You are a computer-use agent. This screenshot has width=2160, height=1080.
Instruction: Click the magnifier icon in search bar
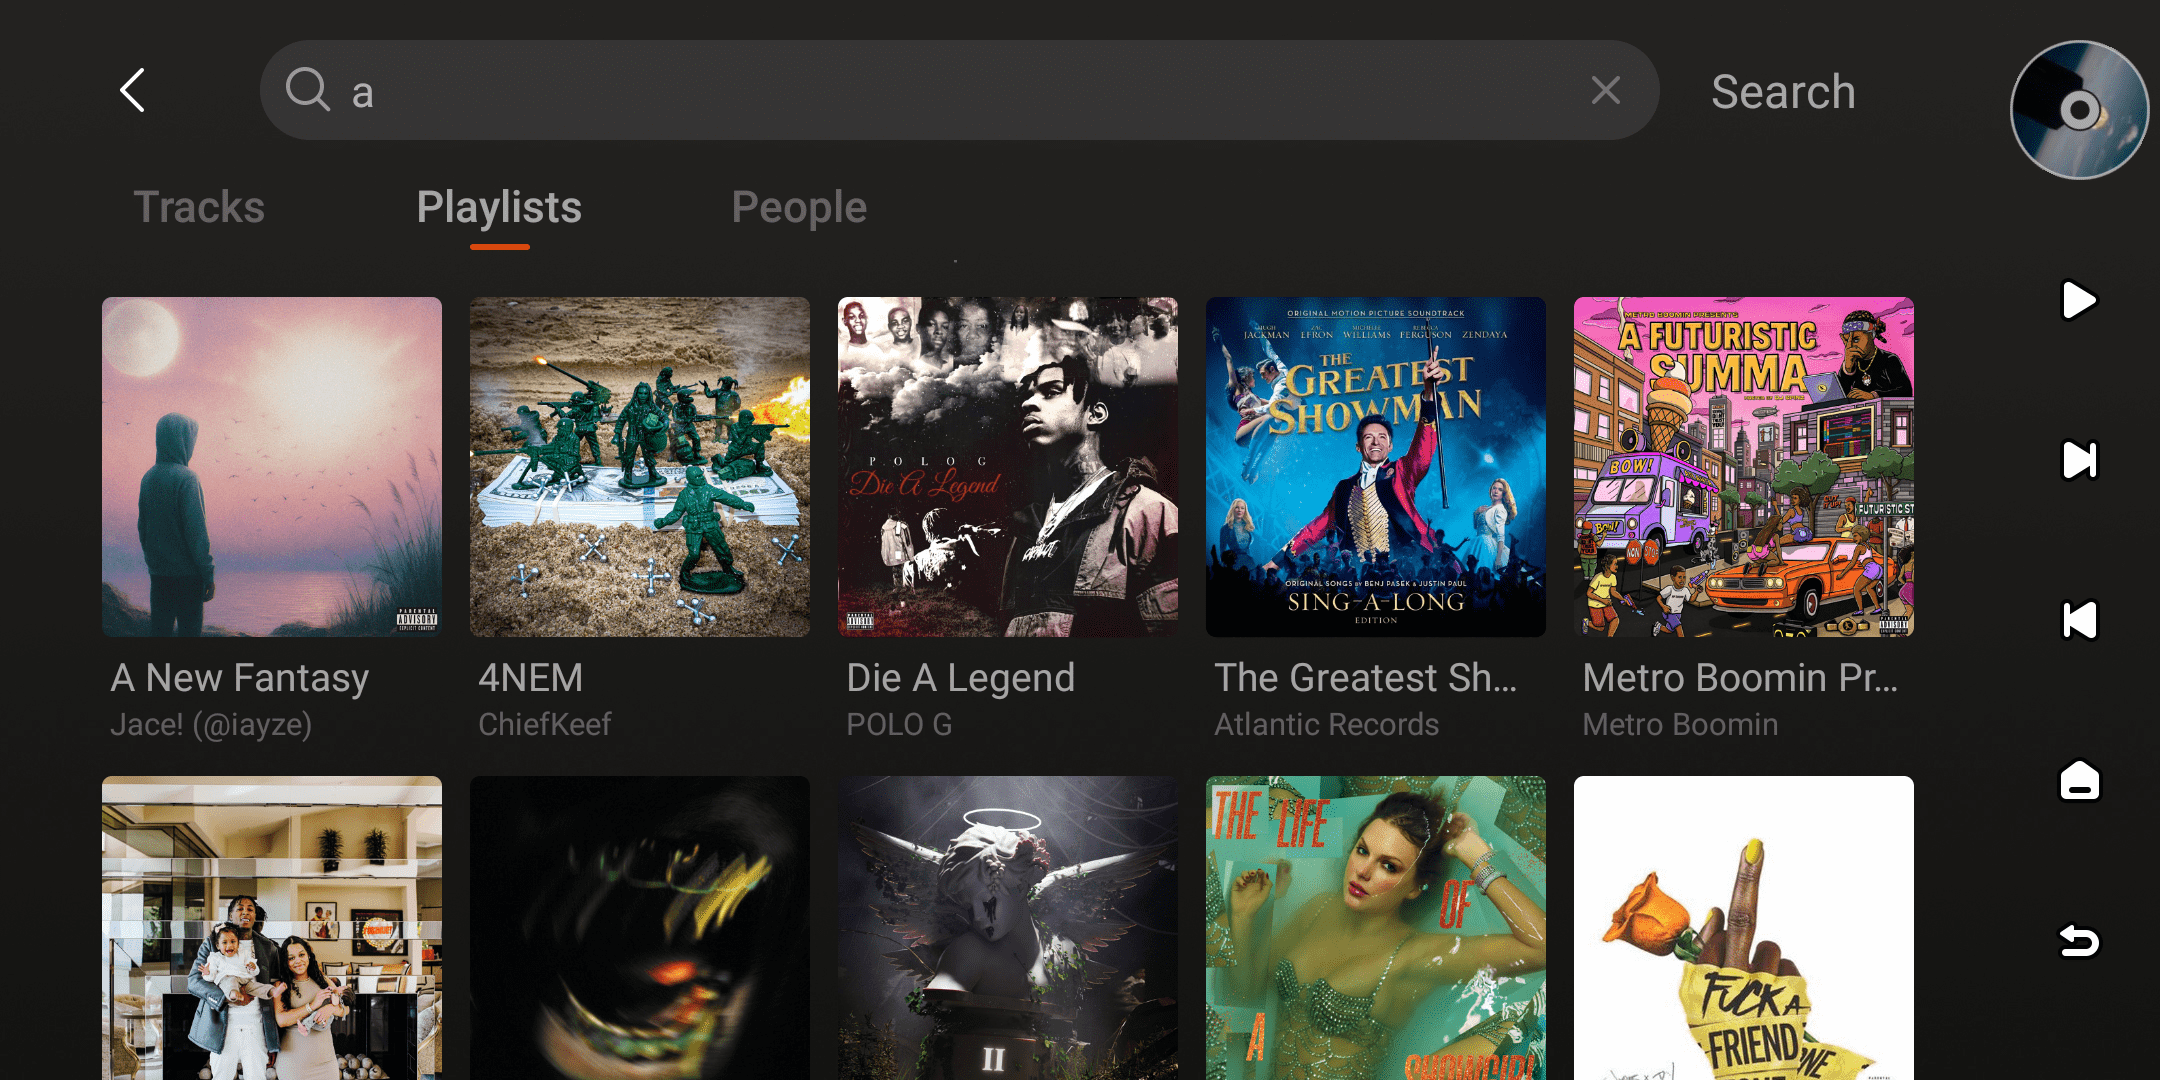click(x=307, y=90)
